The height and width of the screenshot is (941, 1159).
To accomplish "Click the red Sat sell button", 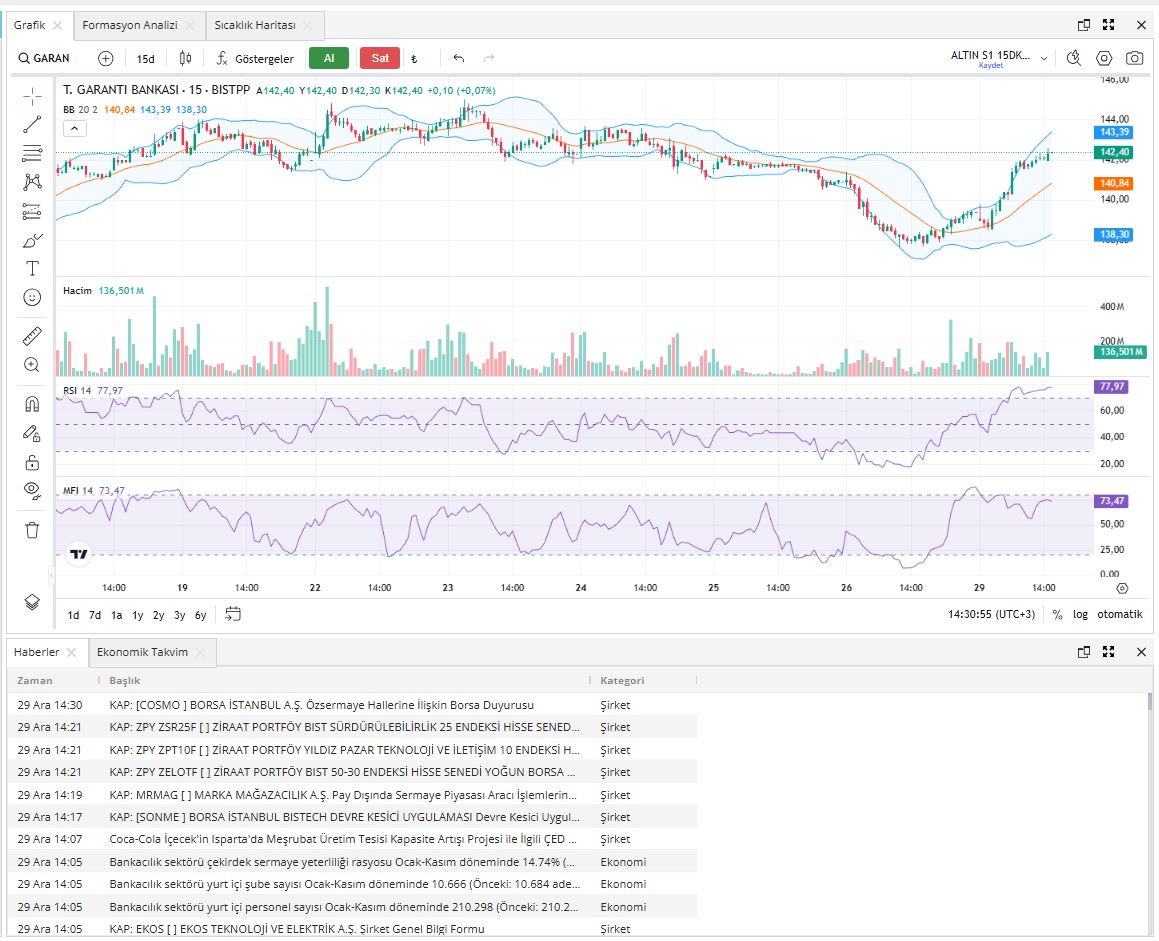I will [380, 58].
